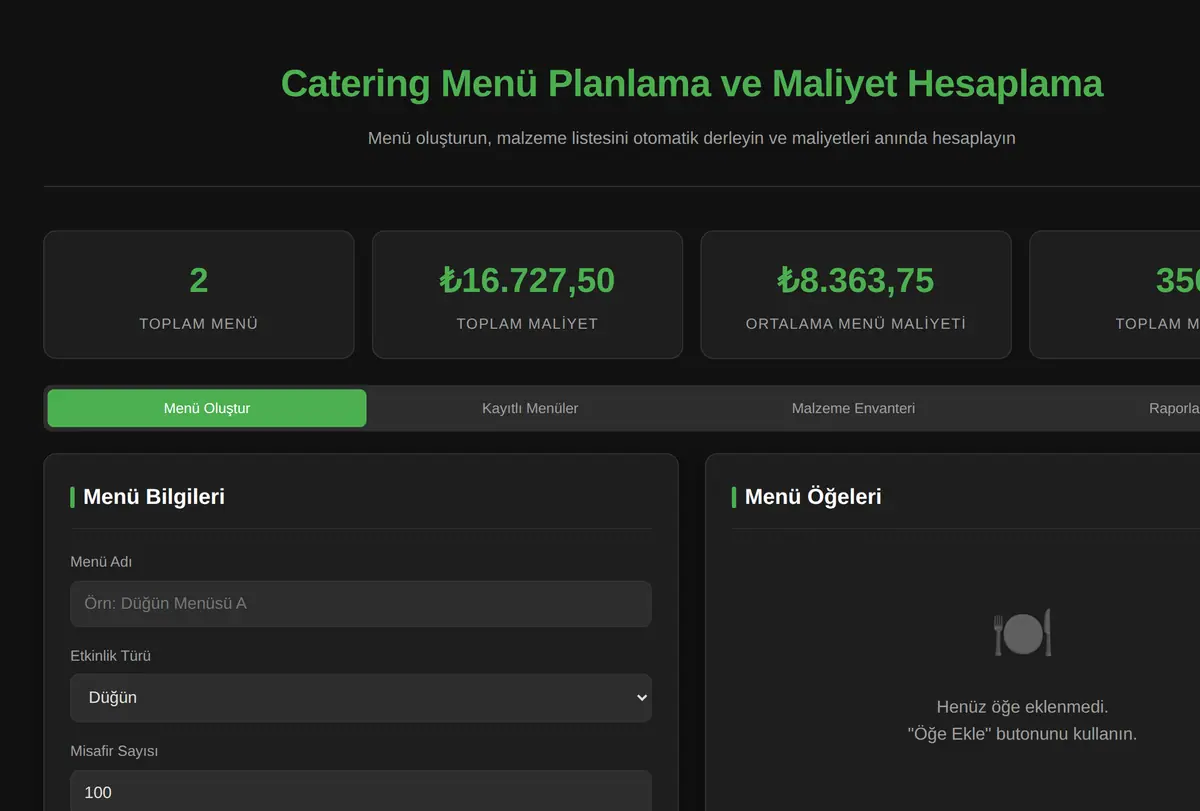The height and width of the screenshot is (811, 1200).
Task: Click the ₺8.363,75 Ortalama Menü Maliyeti card
Action: [x=856, y=295]
